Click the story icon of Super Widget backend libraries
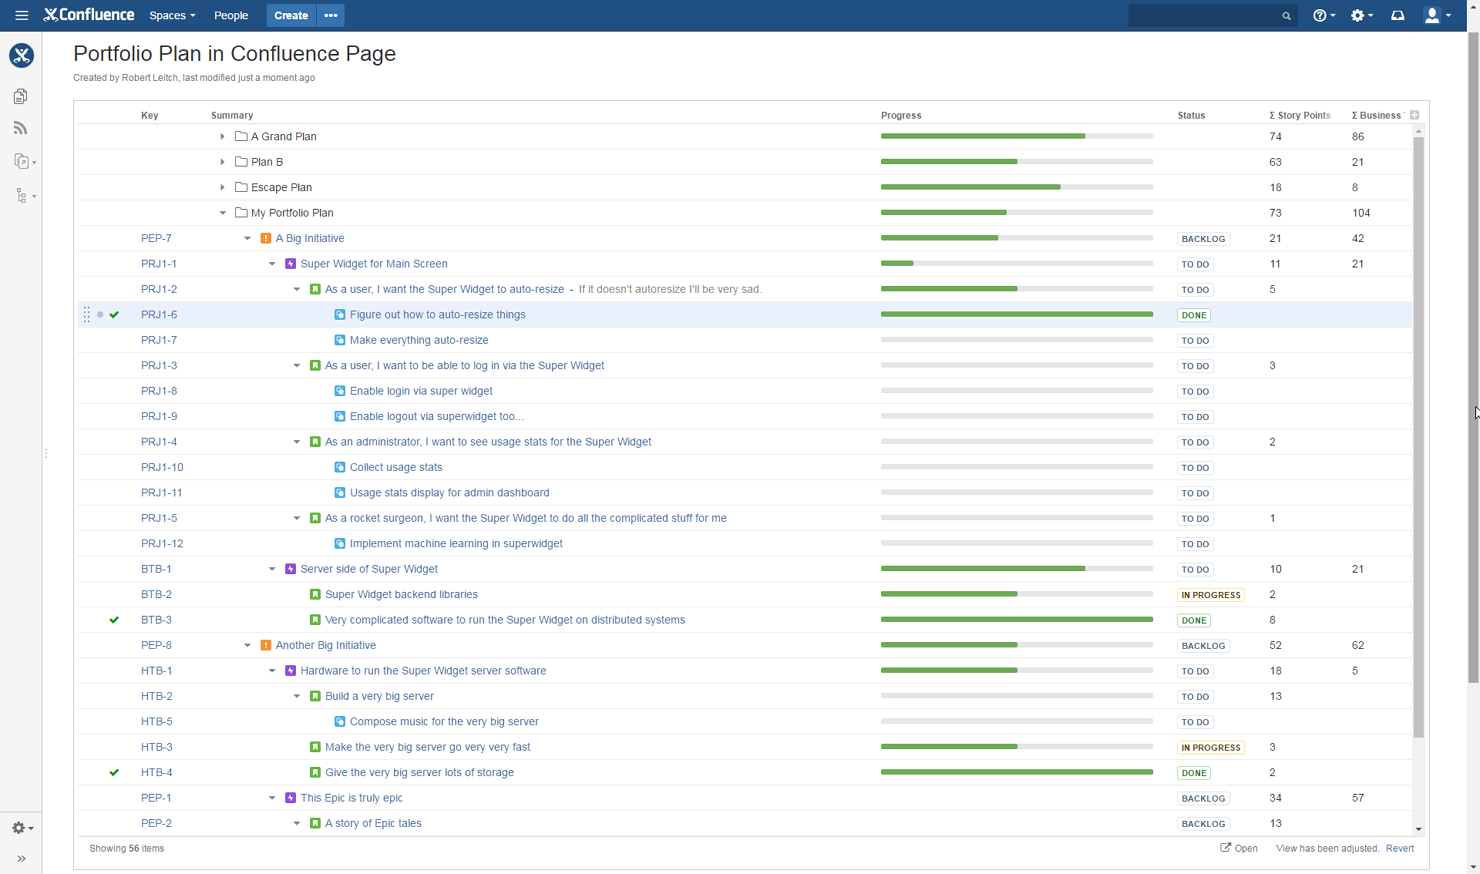Viewport: 1480px width, 874px height. click(315, 594)
